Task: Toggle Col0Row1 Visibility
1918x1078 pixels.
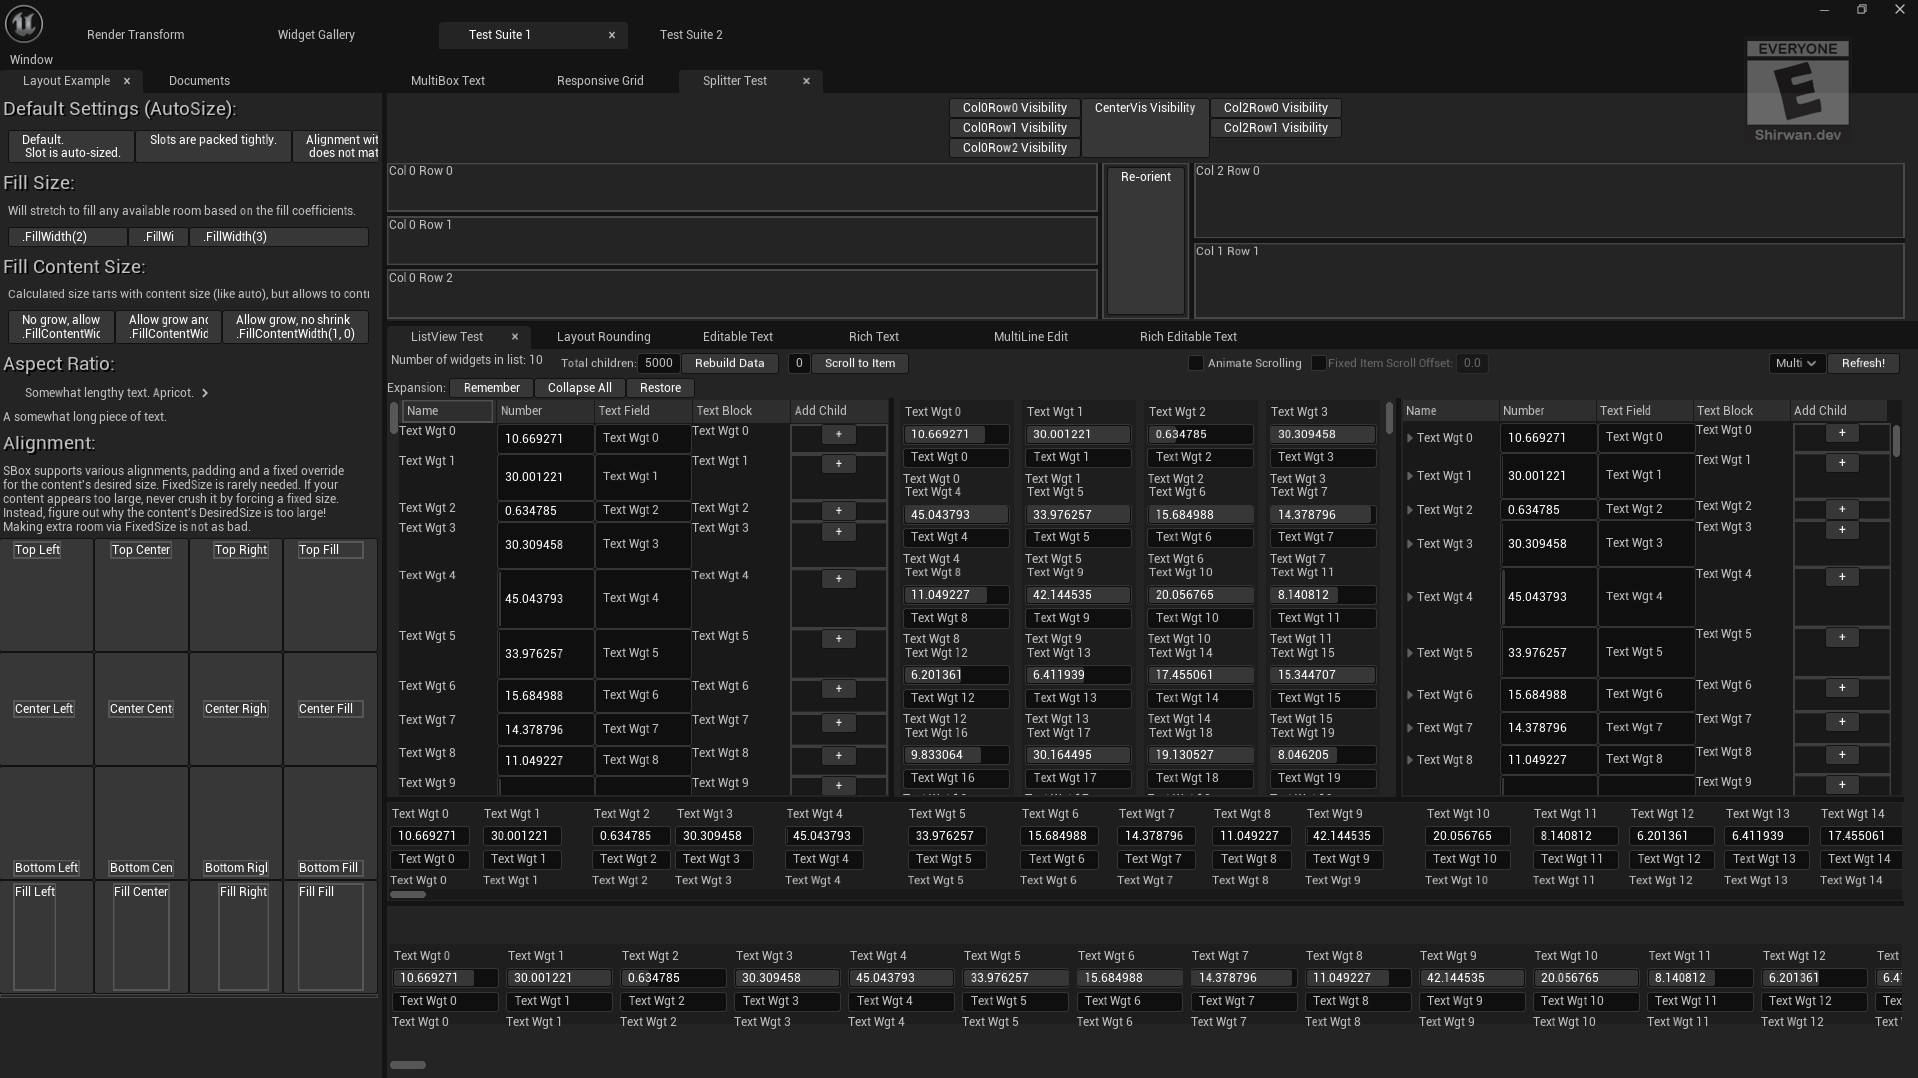Action: click(x=1014, y=128)
